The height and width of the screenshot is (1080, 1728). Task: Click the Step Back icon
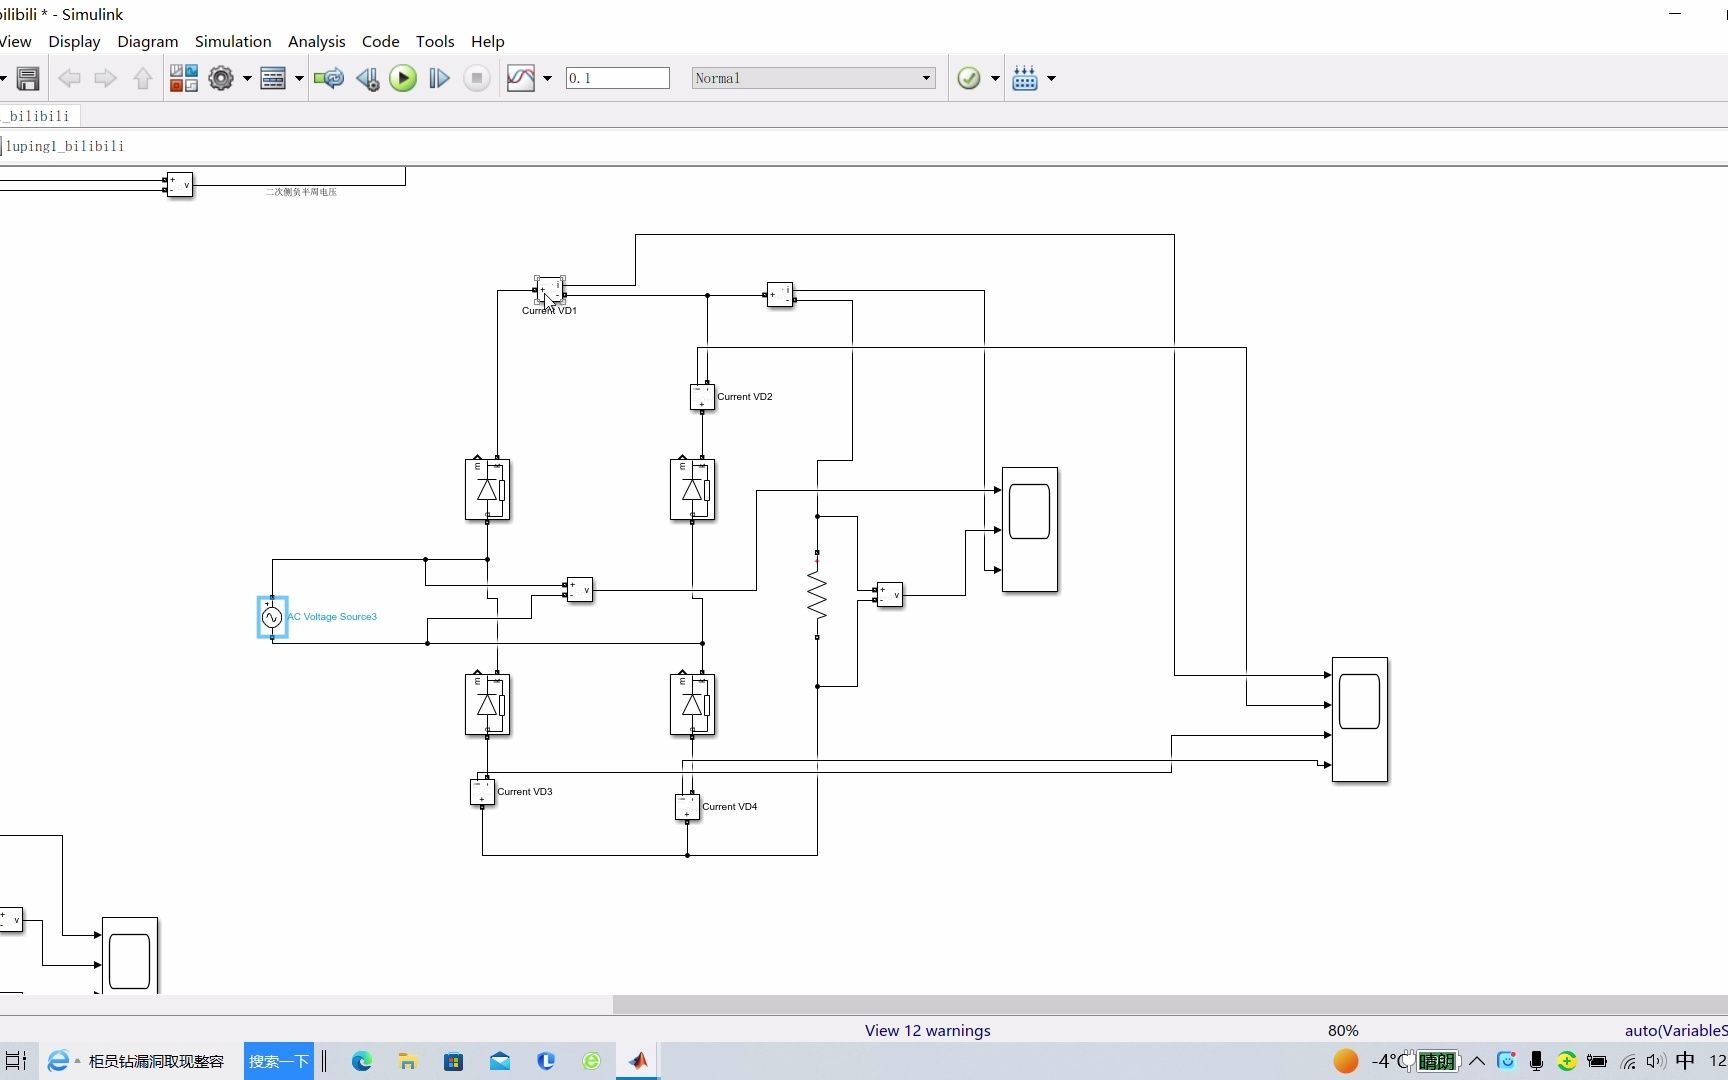point(367,78)
